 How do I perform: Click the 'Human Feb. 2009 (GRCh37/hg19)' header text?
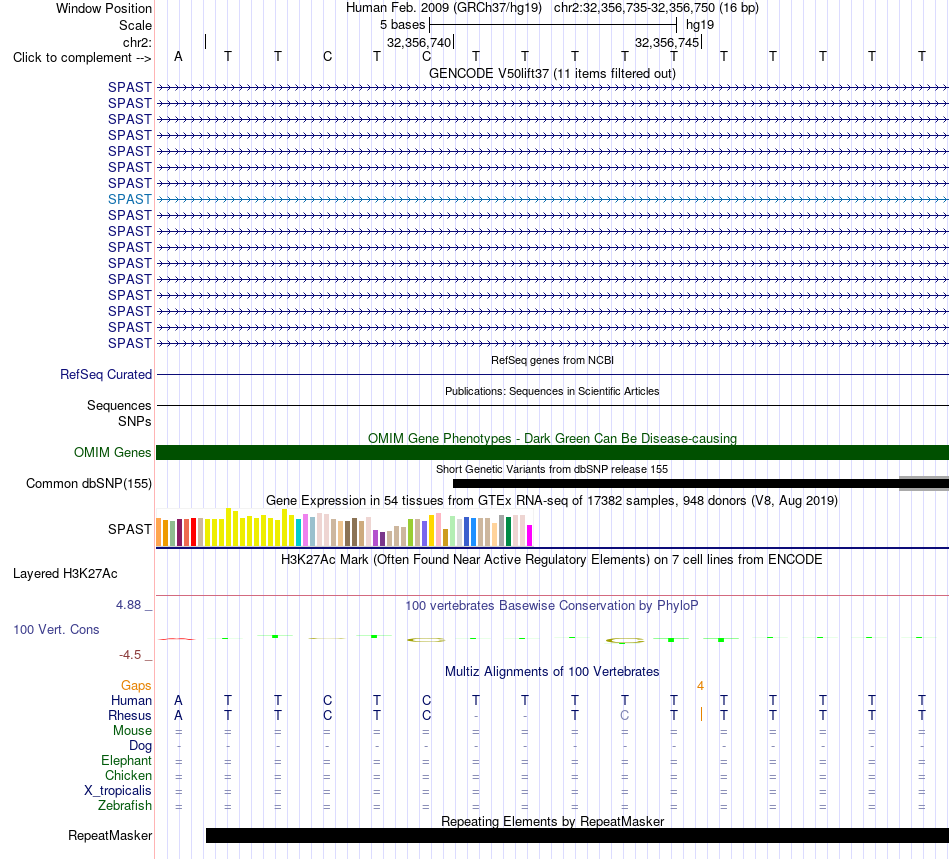[x=445, y=8]
